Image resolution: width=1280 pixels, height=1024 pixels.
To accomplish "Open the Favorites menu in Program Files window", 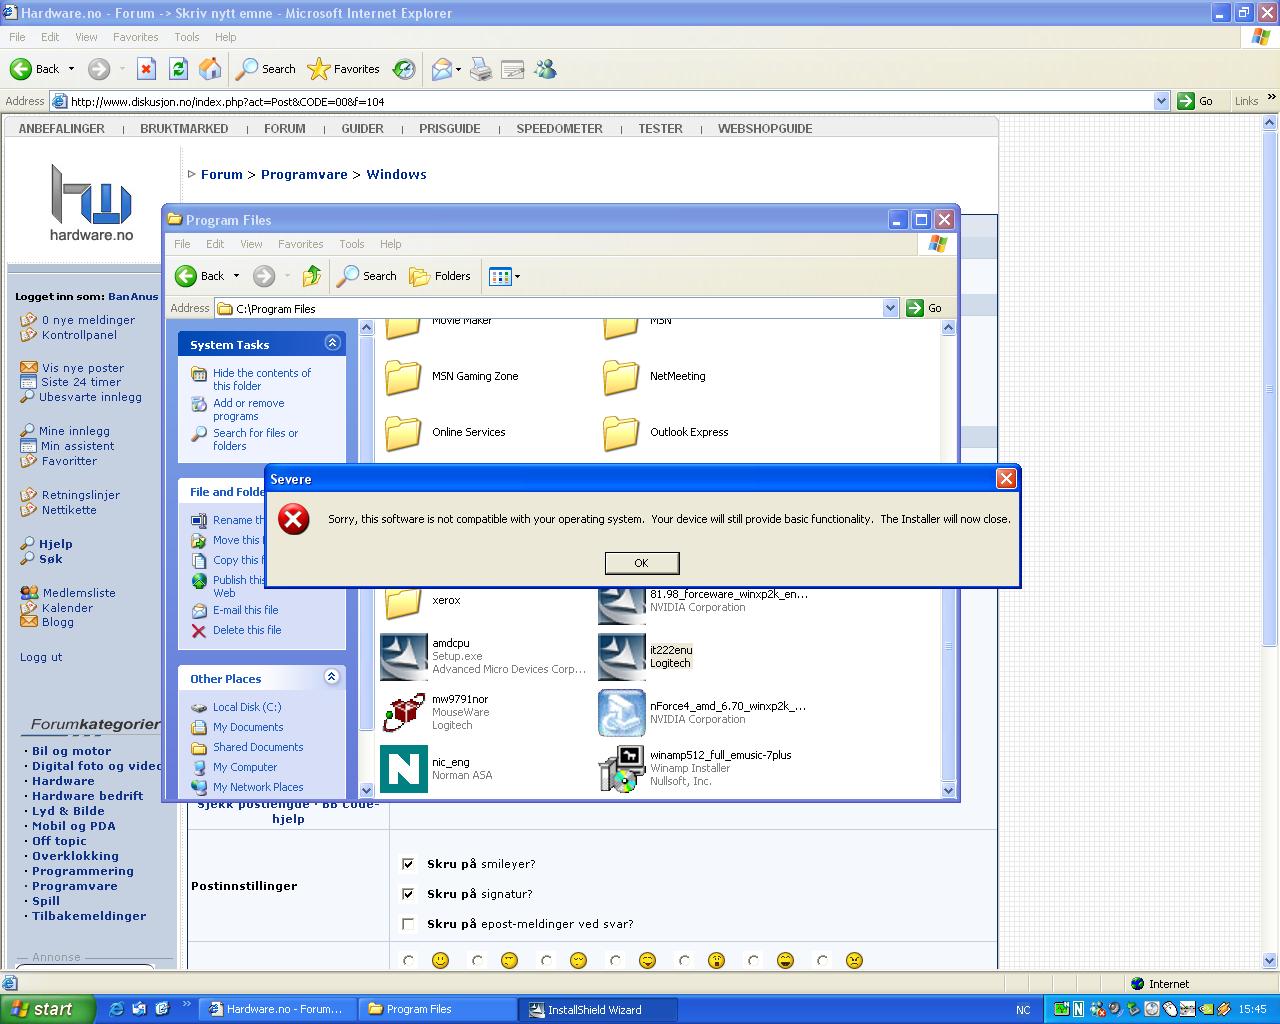I will 300,244.
